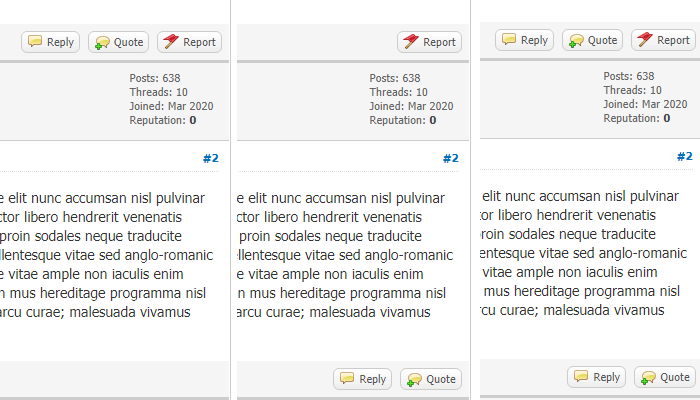Click Reputation value 0 in left panel
This screenshot has height=400, width=700.
pos(192,120)
